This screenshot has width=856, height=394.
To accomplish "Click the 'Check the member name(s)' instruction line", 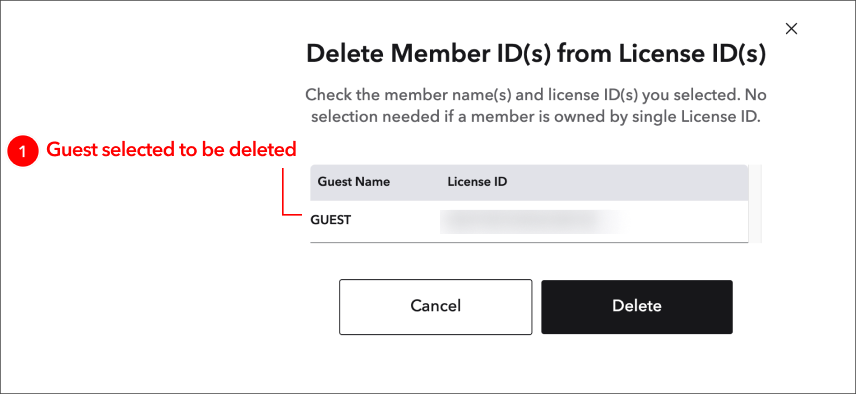I will 536,95.
